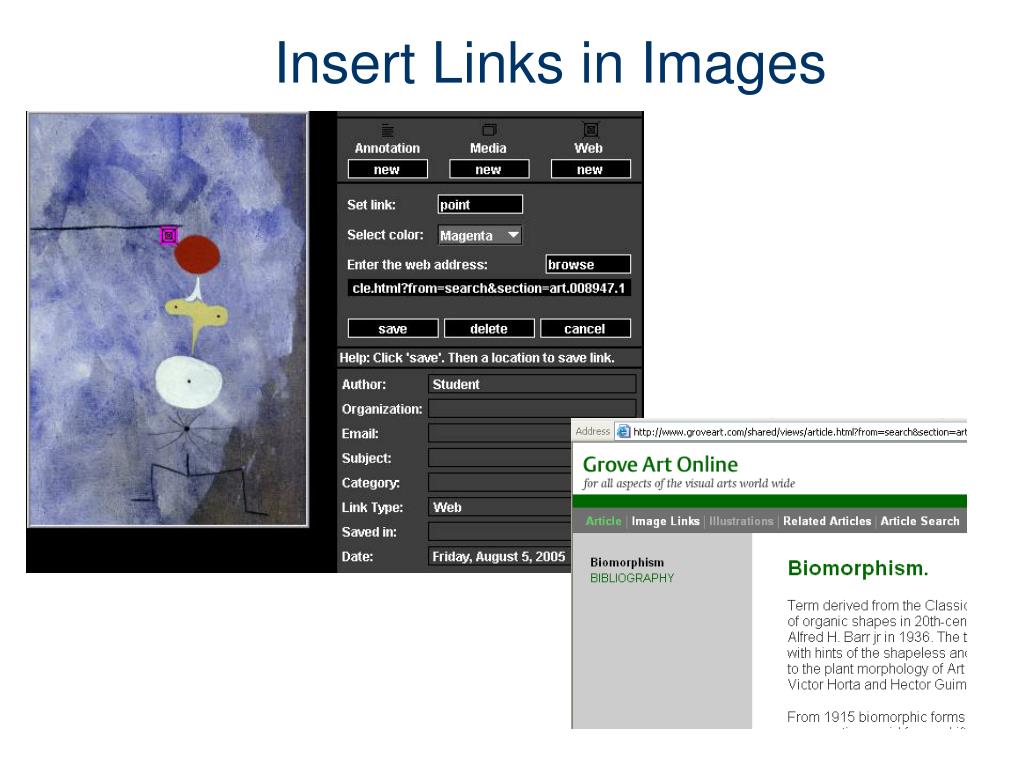
Task: Click the Set link point field
Action: click(480, 204)
